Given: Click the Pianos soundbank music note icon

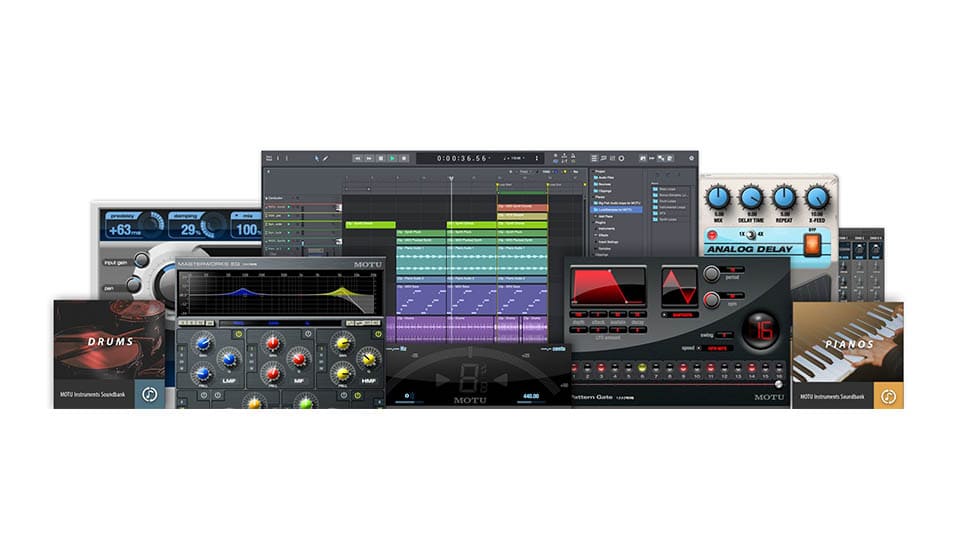Looking at the screenshot, I should 889,395.
